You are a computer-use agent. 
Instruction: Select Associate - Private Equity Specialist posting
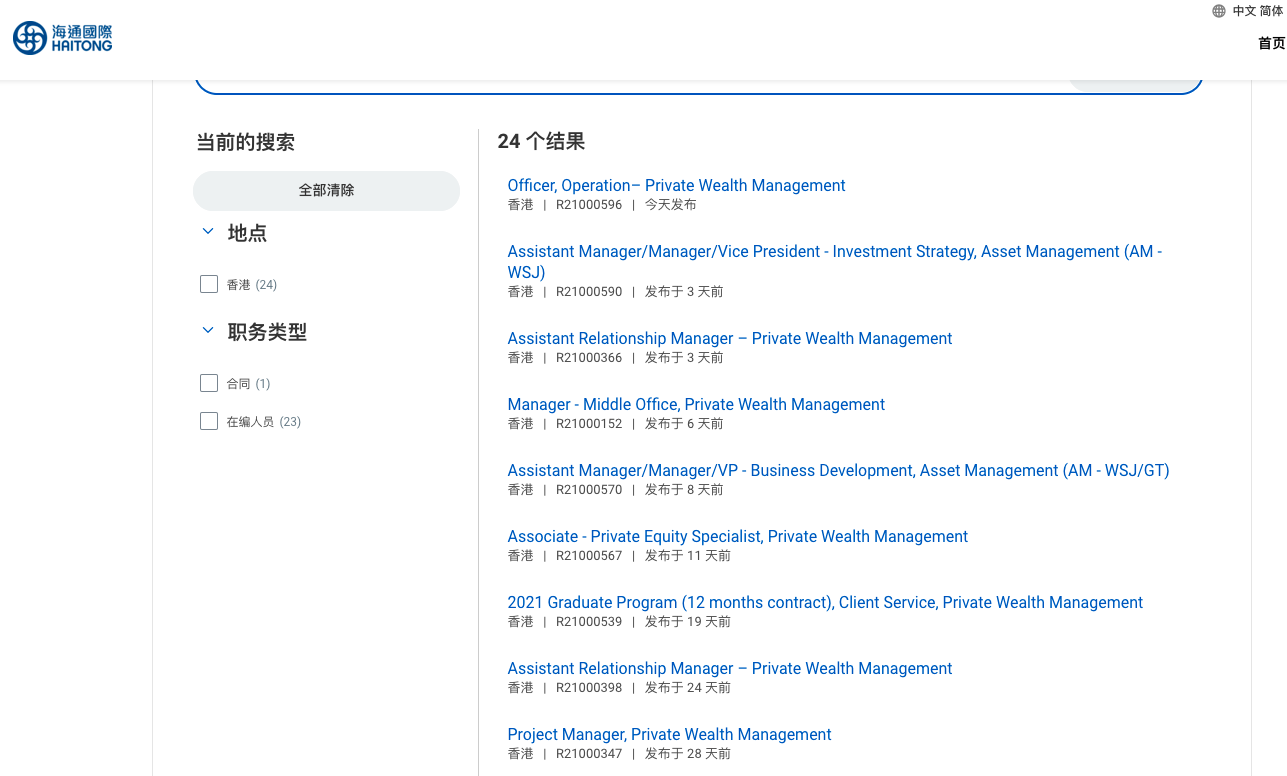[x=737, y=537]
